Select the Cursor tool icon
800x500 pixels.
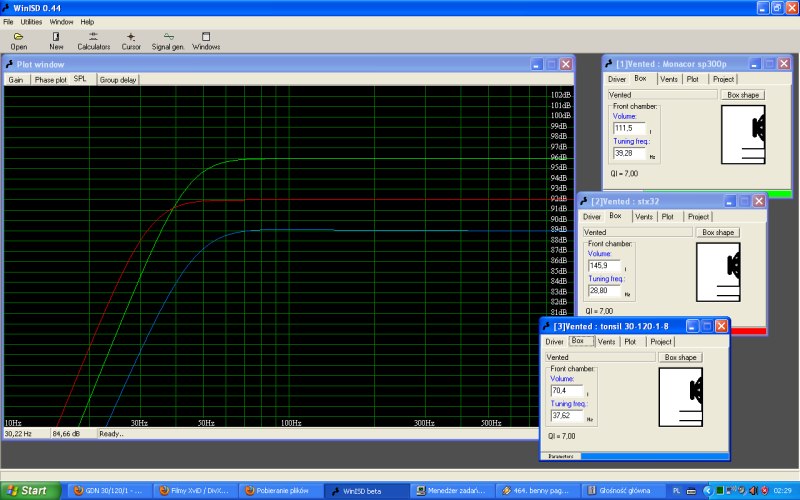click(x=131, y=40)
